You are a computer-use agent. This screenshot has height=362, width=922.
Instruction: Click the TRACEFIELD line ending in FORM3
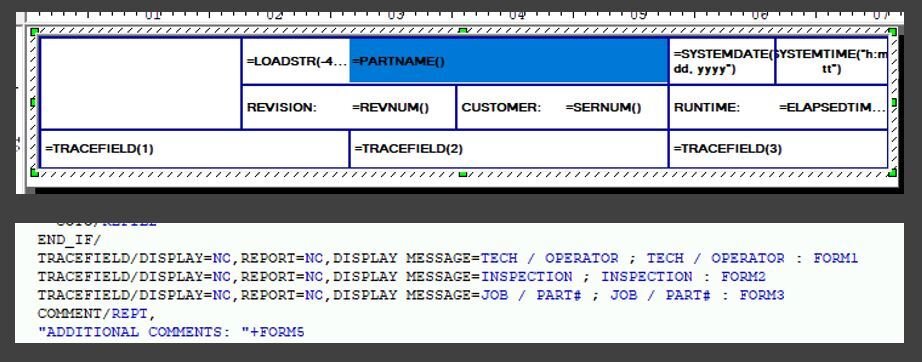pos(411,295)
